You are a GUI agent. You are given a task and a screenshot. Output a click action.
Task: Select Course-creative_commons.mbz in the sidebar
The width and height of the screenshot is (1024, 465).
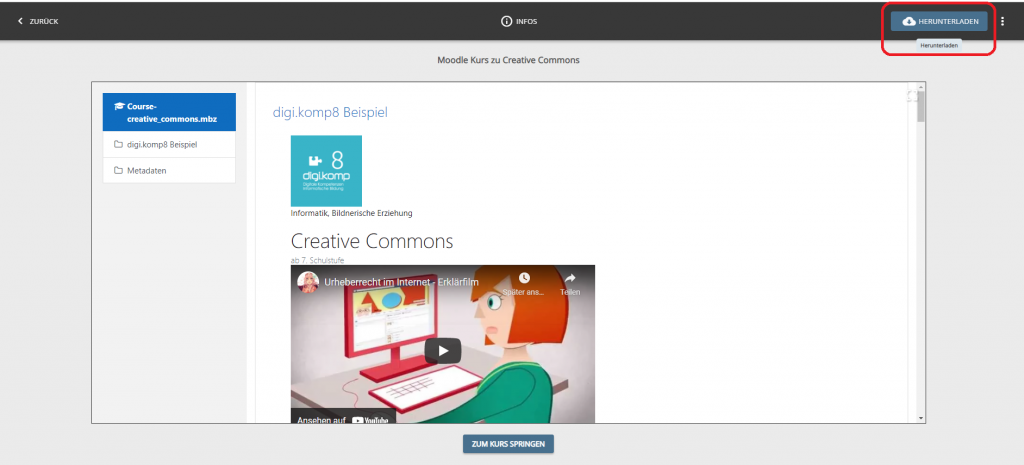click(169, 112)
